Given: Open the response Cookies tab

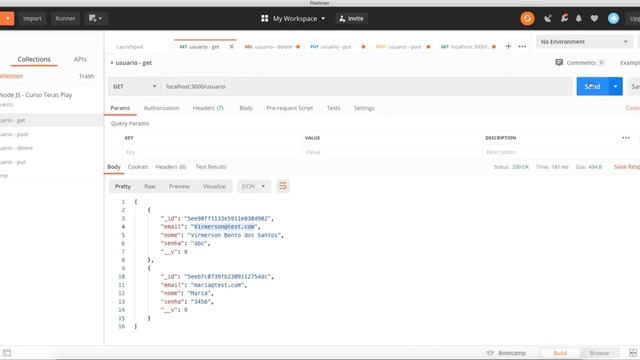Looking at the screenshot, I should coord(138,167).
